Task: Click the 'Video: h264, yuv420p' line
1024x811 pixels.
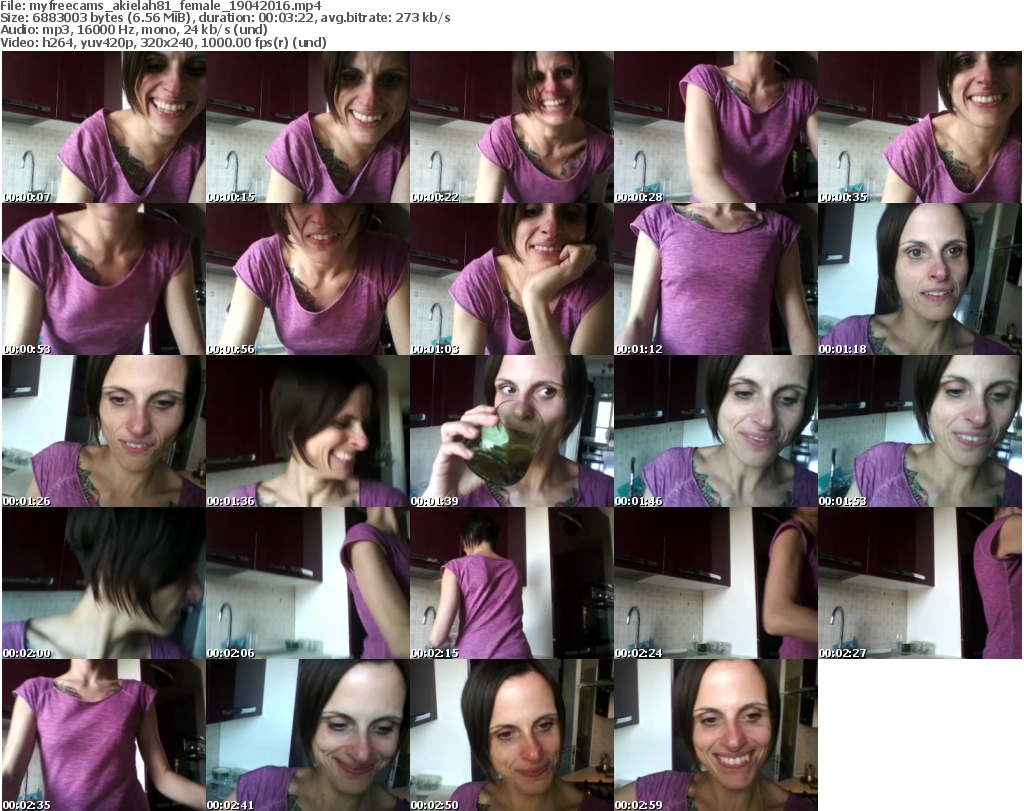Action: (x=163, y=42)
